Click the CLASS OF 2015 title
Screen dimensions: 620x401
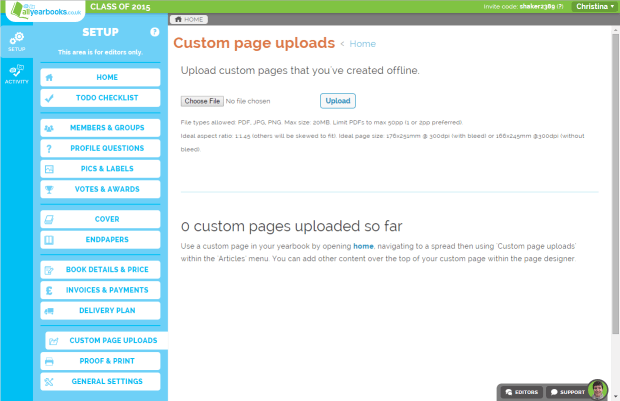[x=120, y=7]
